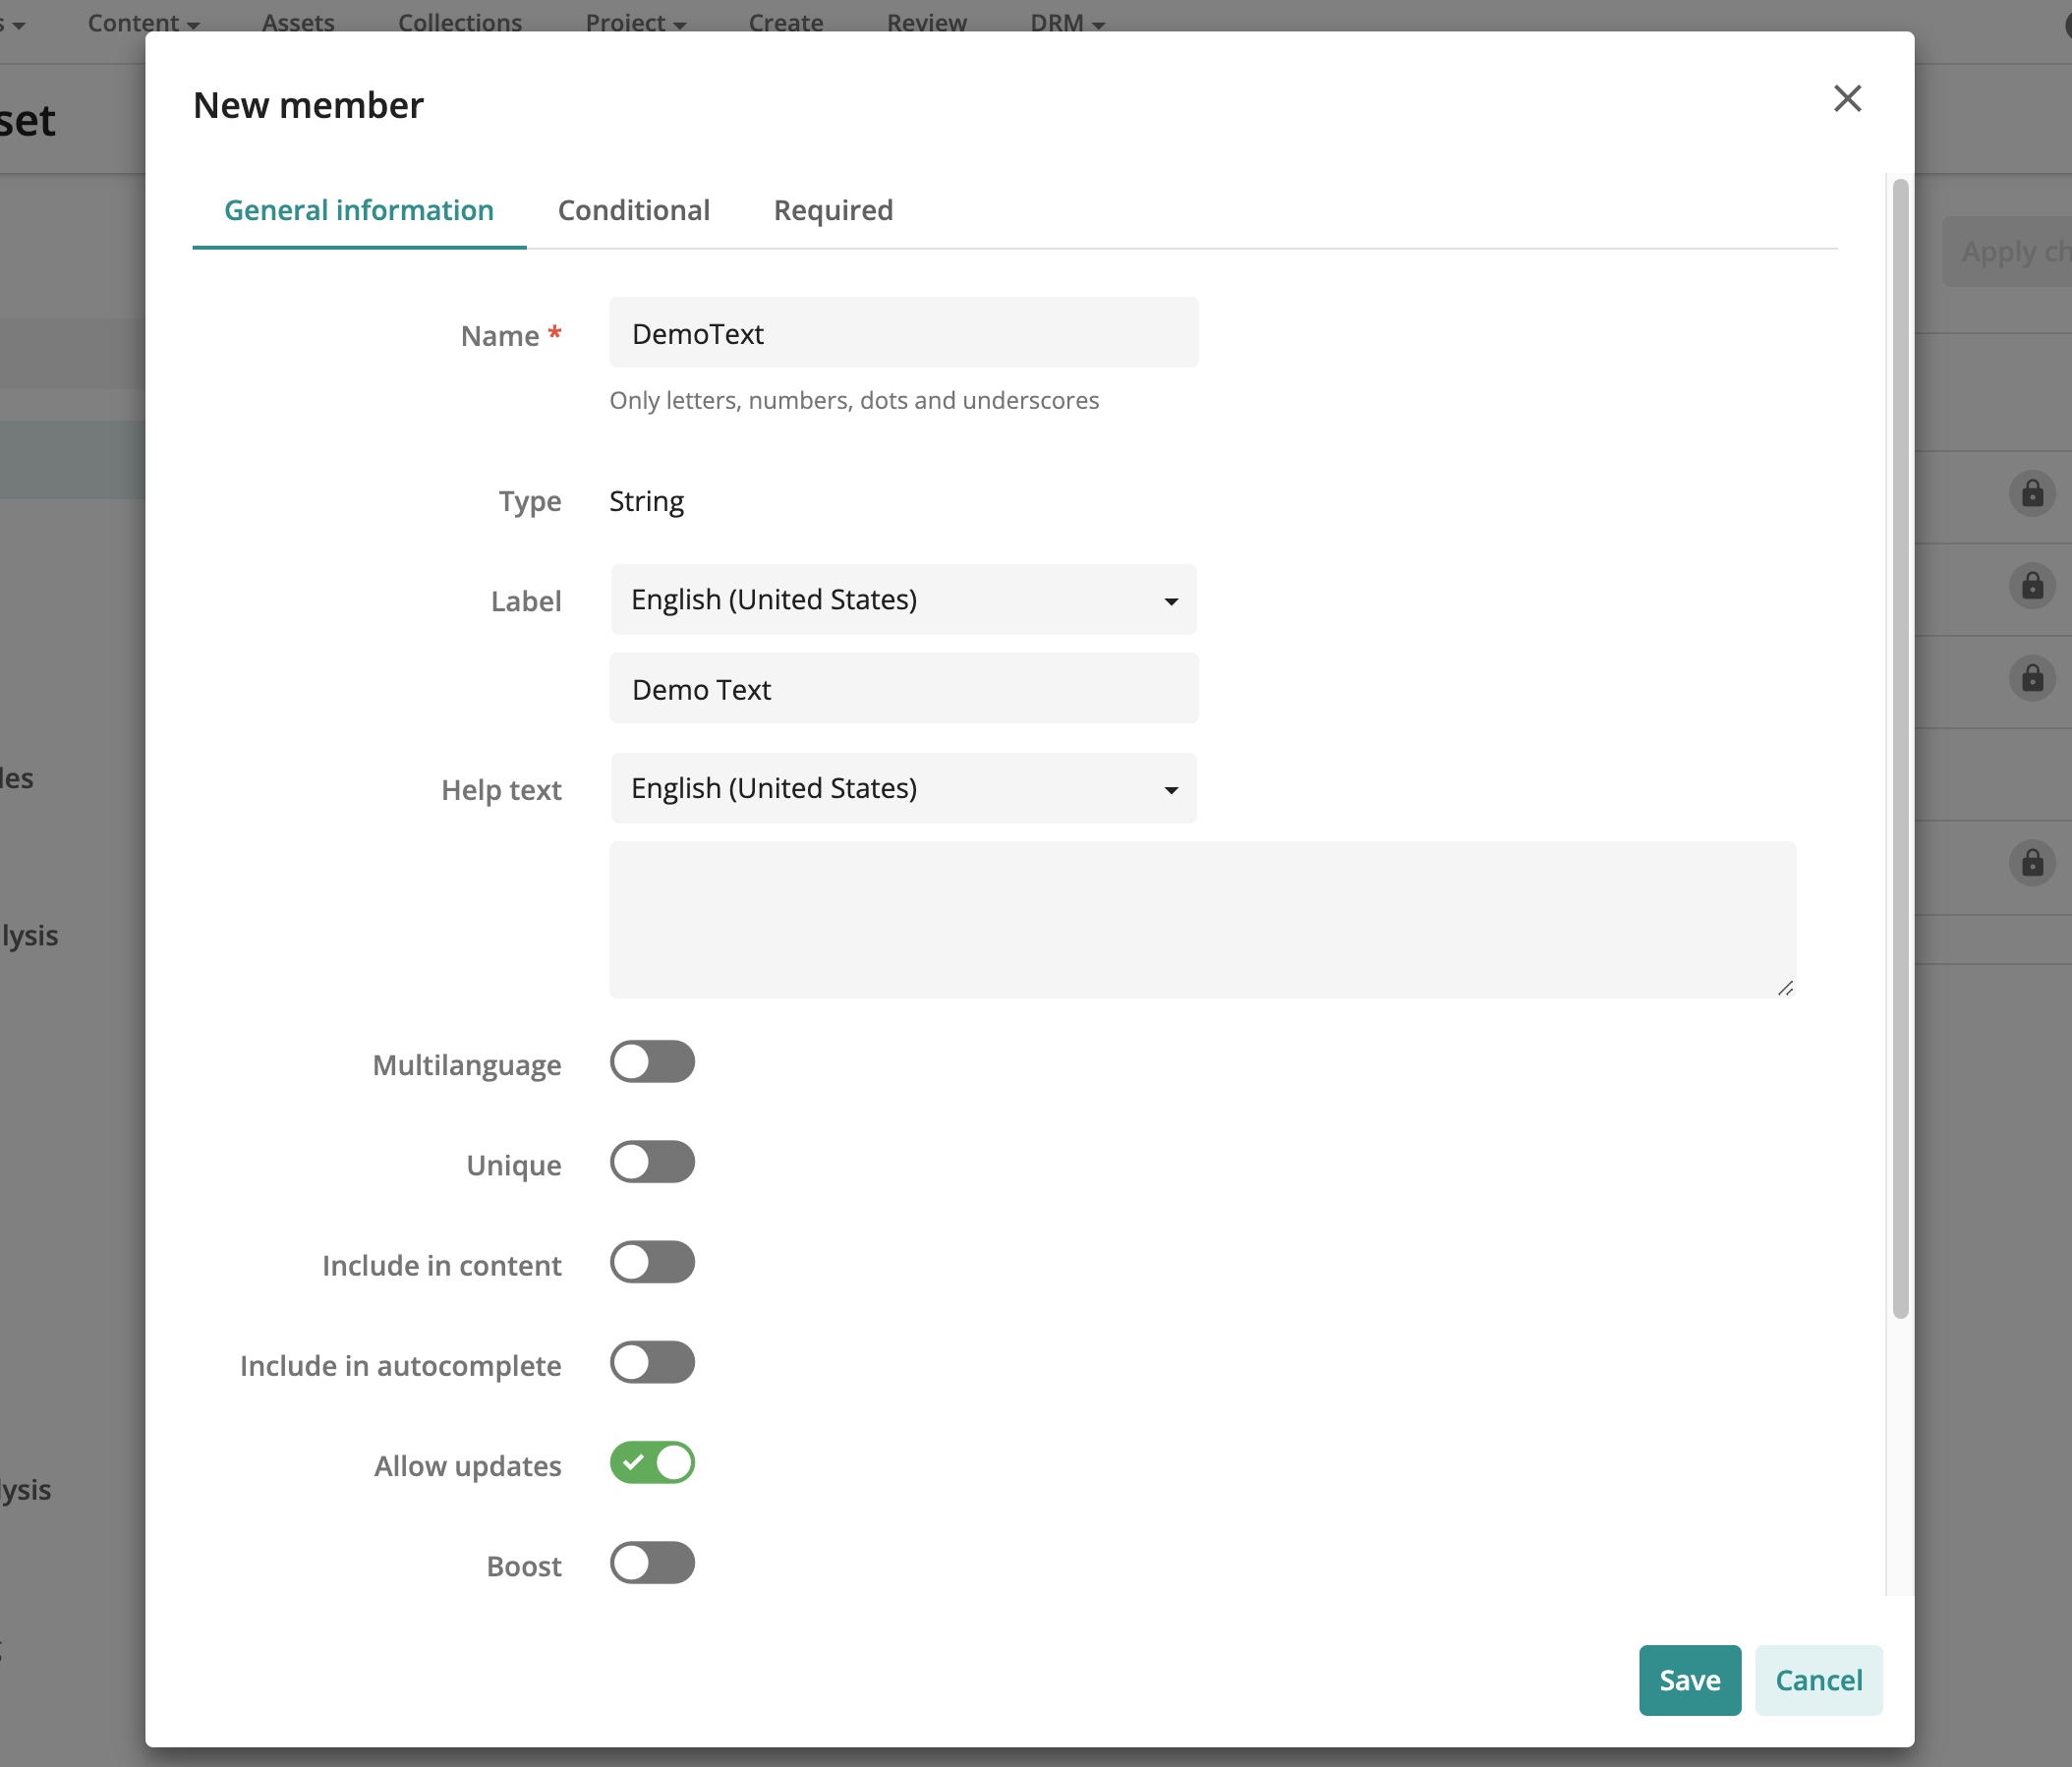Click the second lock icon in background list
2072x1767 pixels.
coord(2032,585)
